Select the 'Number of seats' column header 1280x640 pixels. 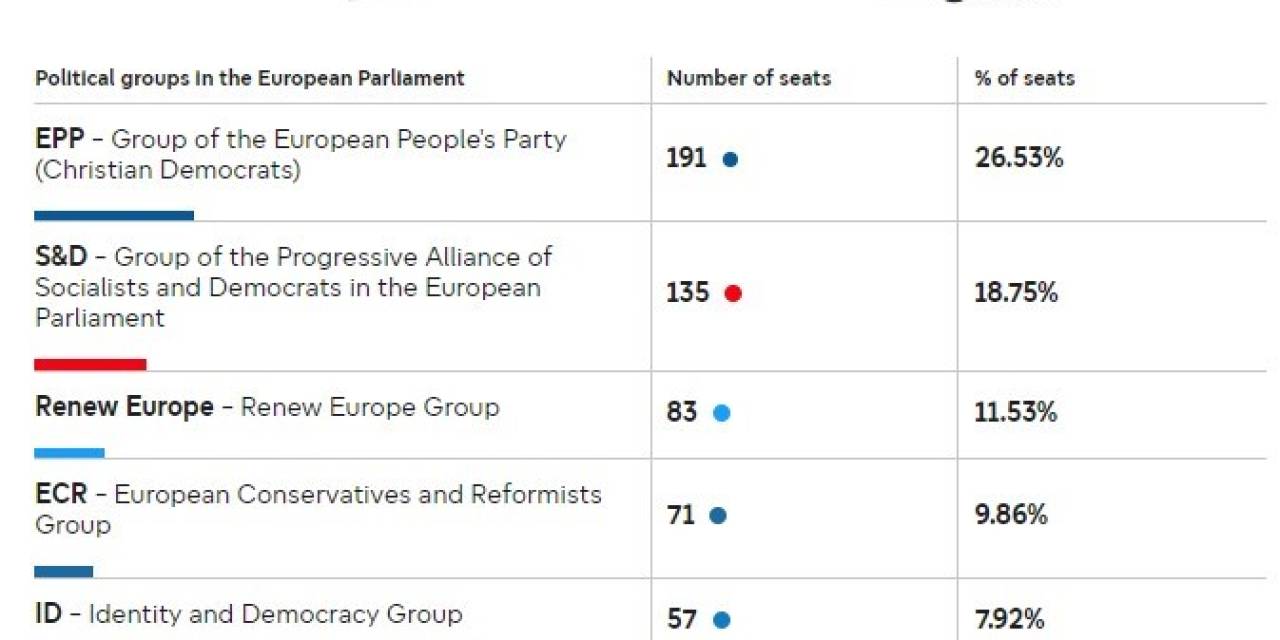pos(749,78)
